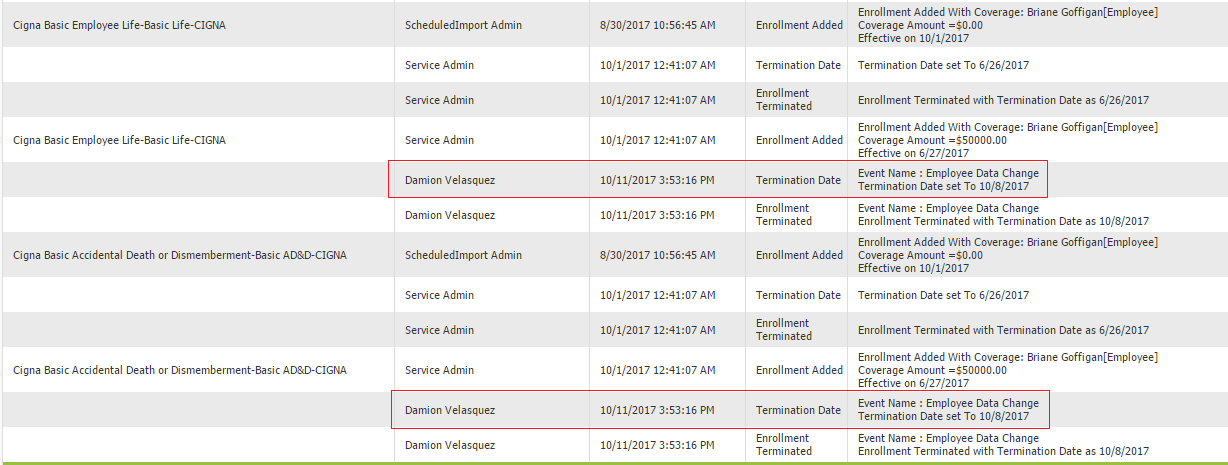This screenshot has width=1228, height=465.
Task: Click the second Cigna Basic Employee Life-Basic Life-CIGNA cell
Action: click(119, 140)
